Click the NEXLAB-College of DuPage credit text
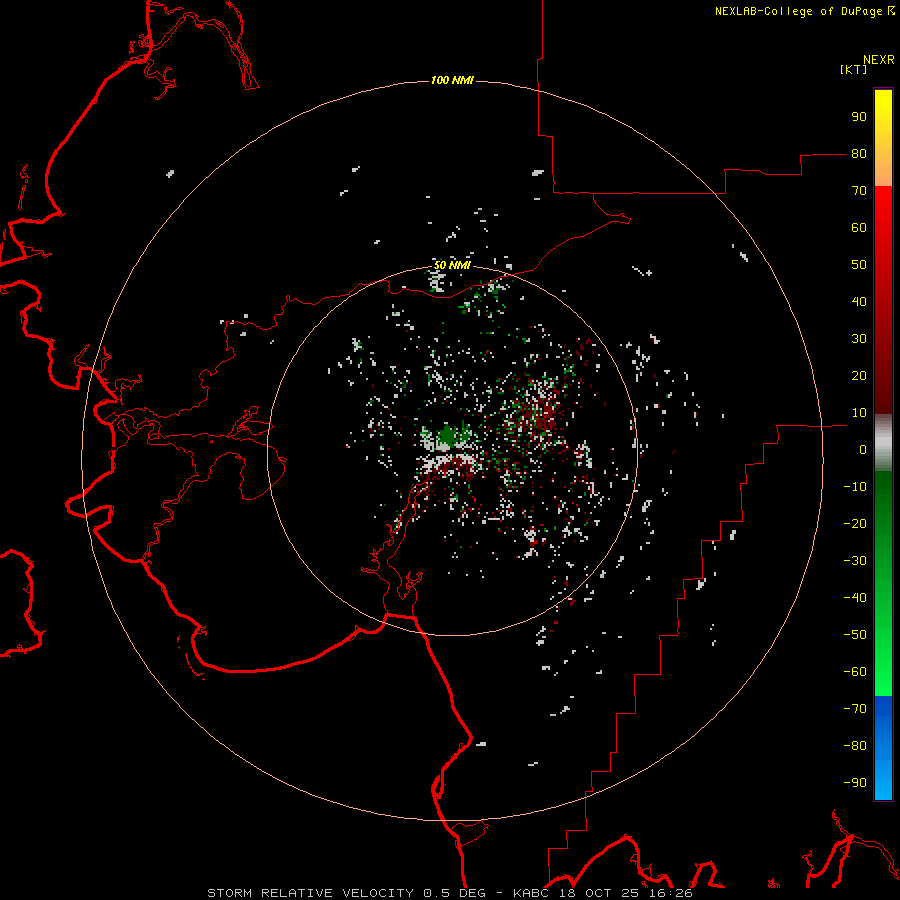The height and width of the screenshot is (900, 900). [805, 11]
